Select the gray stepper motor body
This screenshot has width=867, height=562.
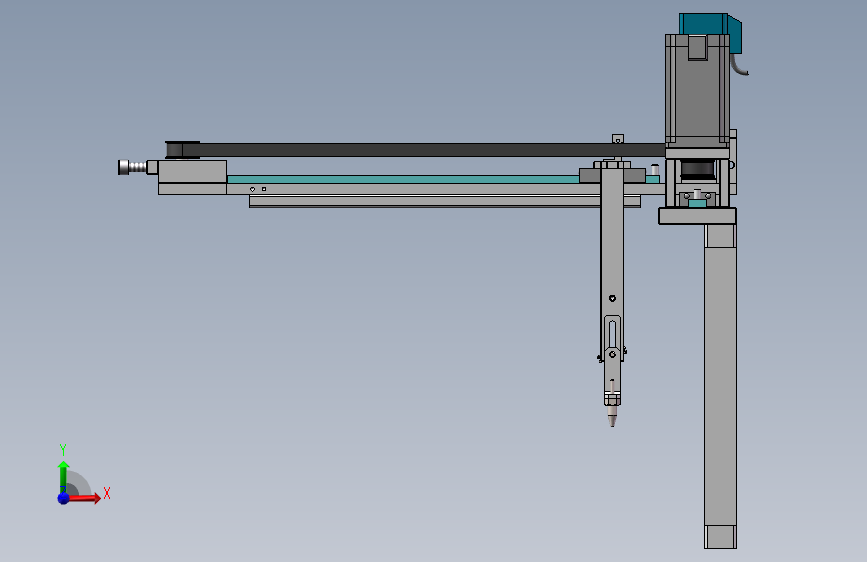[x=697, y=91]
